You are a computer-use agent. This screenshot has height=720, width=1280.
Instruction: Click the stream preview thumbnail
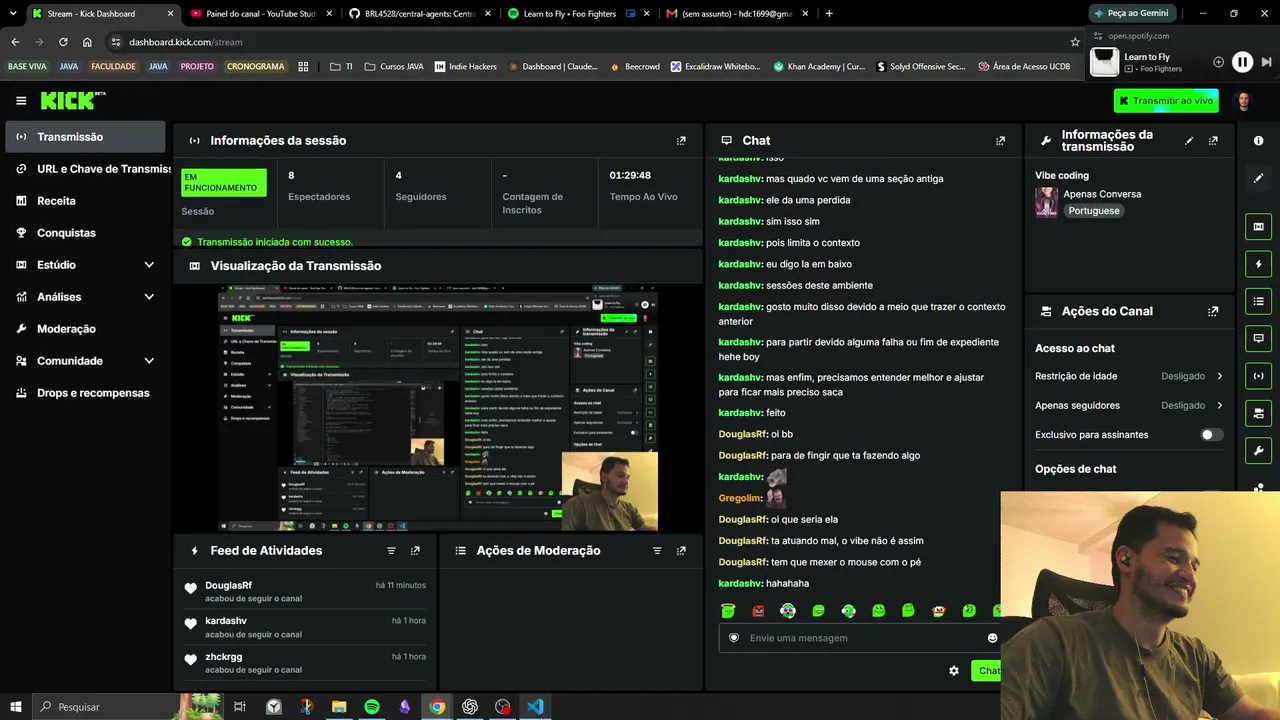pyautogui.click(x=438, y=408)
